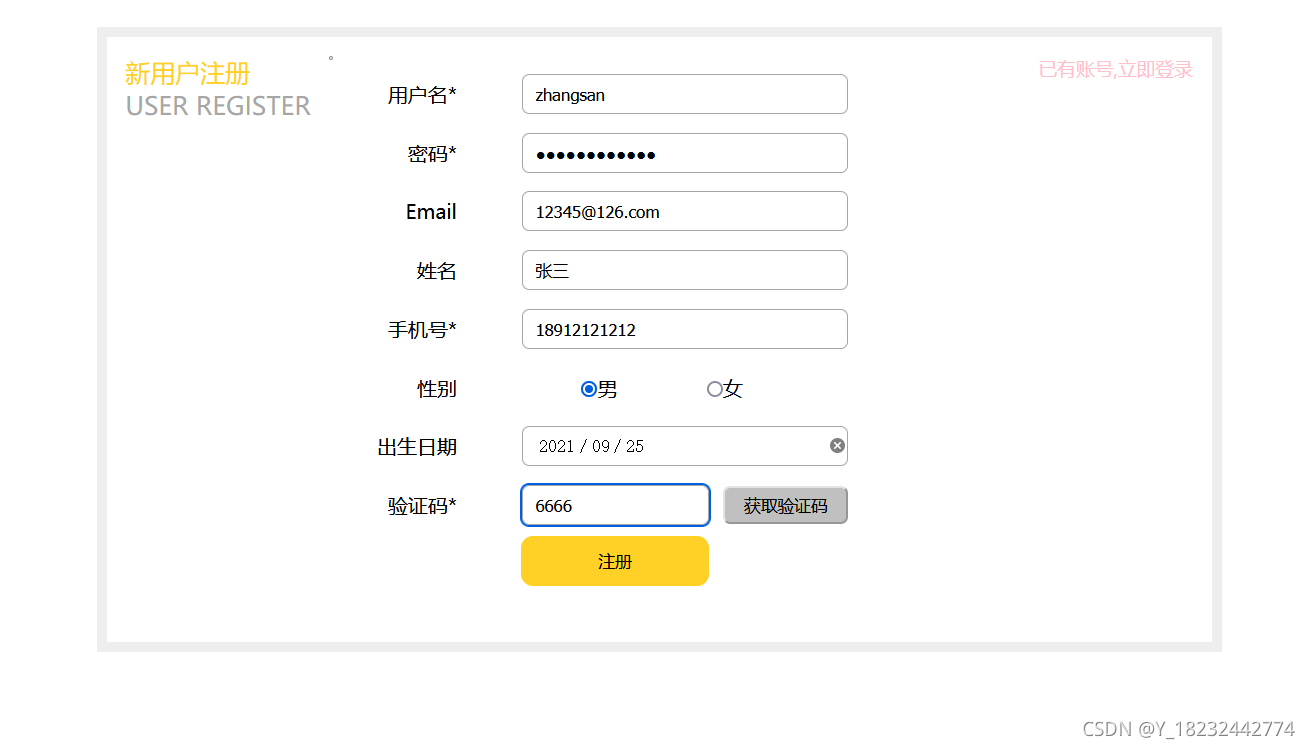The image size is (1310, 749).
Task: Click the 验证码* label
Action: [x=422, y=506]
